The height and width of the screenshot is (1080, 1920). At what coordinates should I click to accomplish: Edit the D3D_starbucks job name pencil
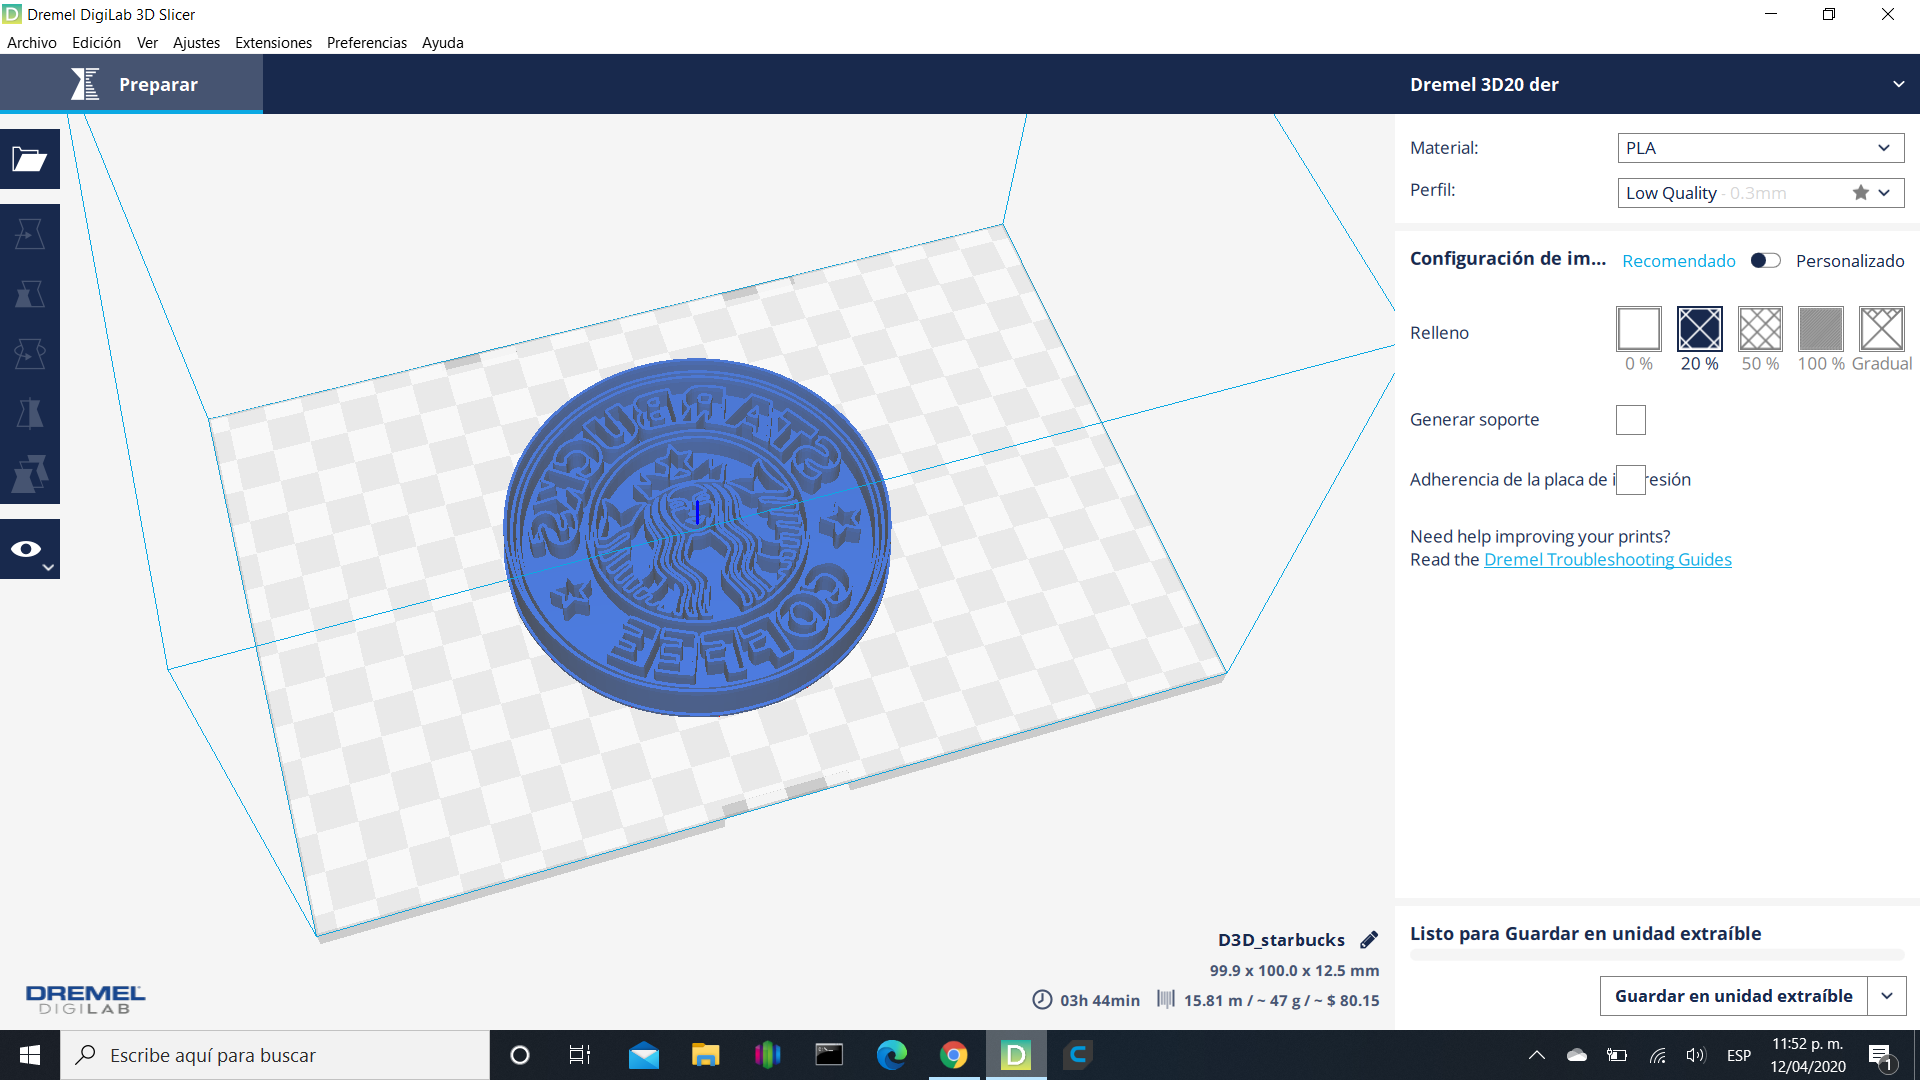(1369, 940)
